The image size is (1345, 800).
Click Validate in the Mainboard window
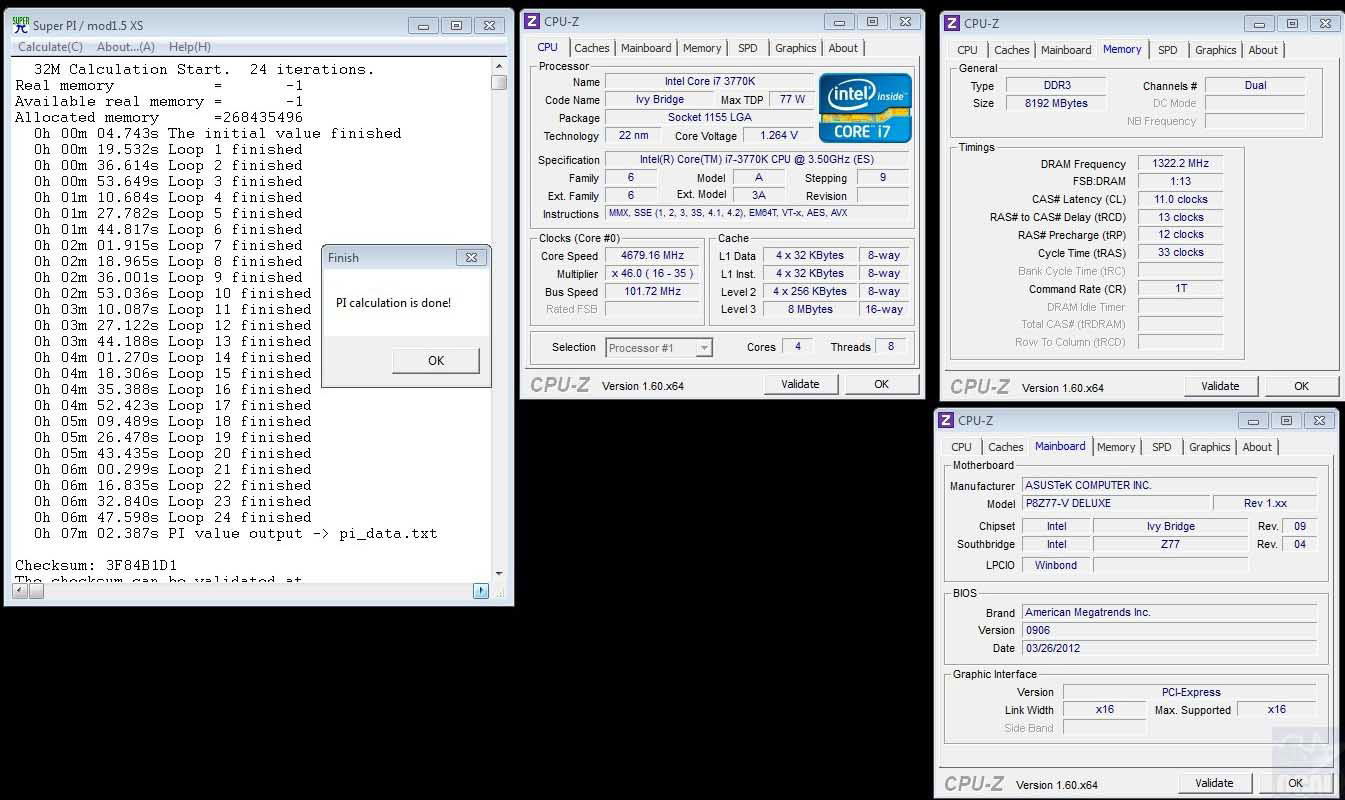pyautogui.click(x=1214, y=783)
